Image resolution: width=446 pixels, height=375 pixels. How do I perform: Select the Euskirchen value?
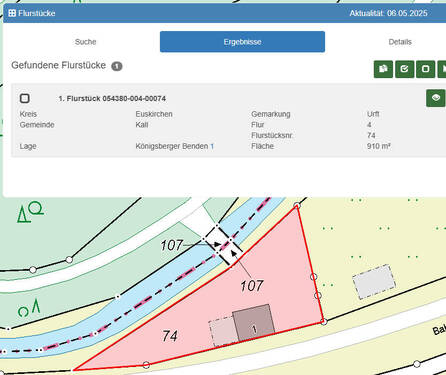pyautogui.click(x=154, y=114)
